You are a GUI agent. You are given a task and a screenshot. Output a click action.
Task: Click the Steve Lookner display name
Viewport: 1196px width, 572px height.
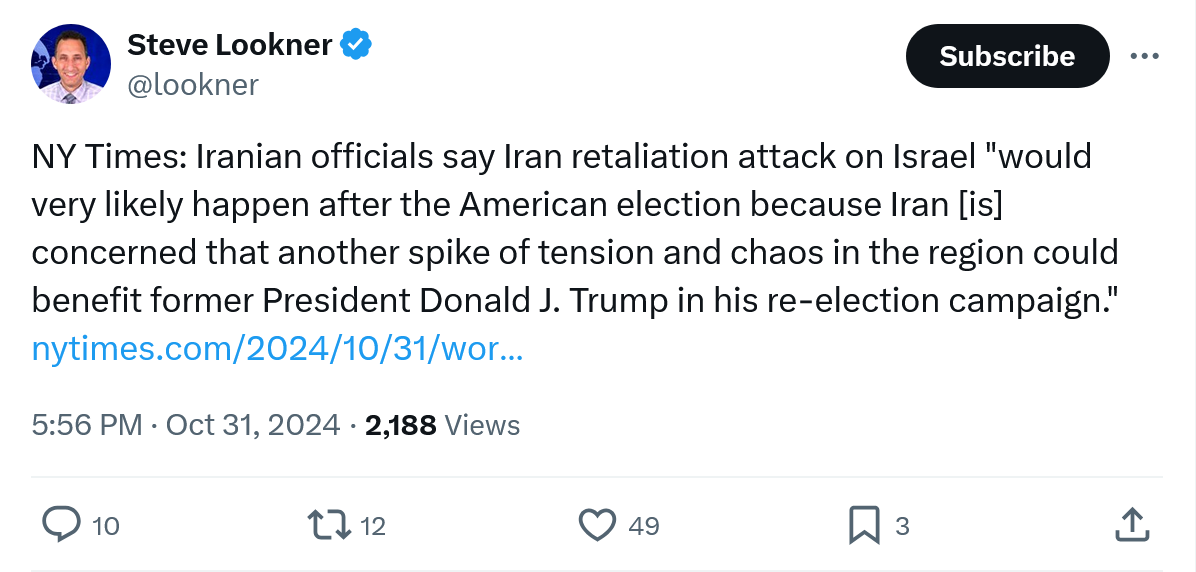pyautogui.click(x=229, y=44)
